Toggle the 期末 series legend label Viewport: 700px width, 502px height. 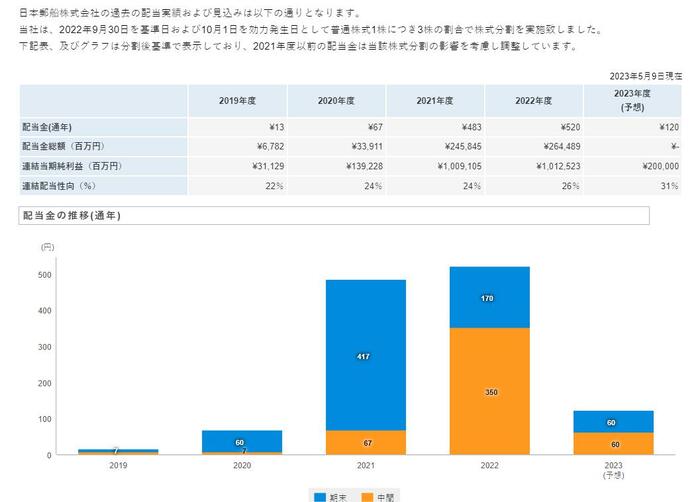(x=338, y=496)
